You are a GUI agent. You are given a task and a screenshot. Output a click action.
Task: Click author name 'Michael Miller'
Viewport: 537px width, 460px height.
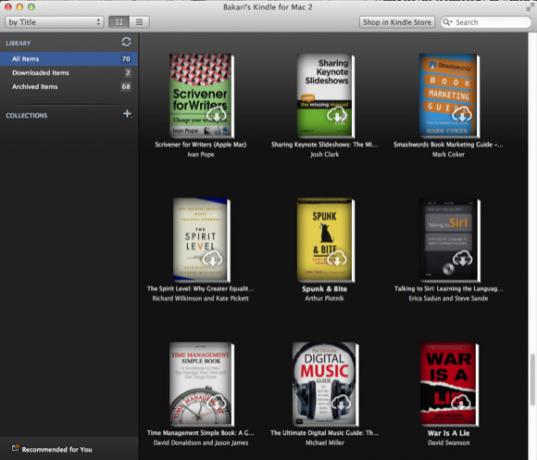(325, 443)
